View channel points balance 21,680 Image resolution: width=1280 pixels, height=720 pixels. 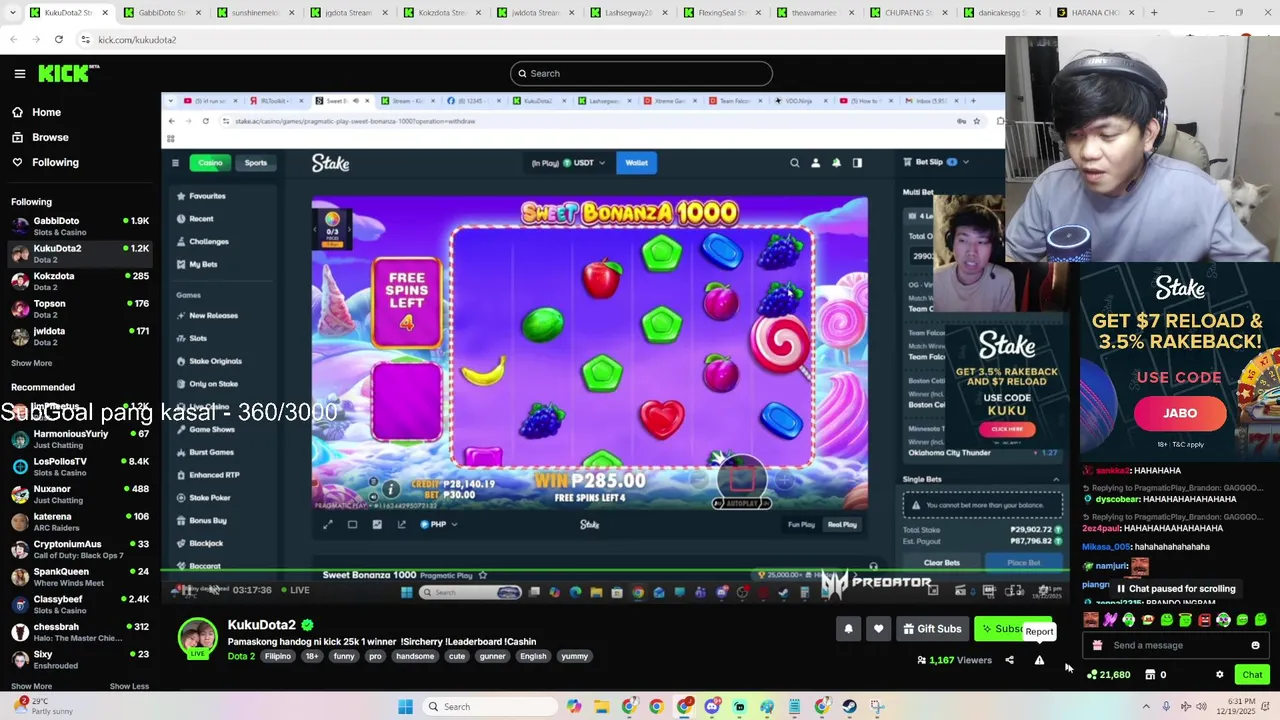click(1108, 675)
